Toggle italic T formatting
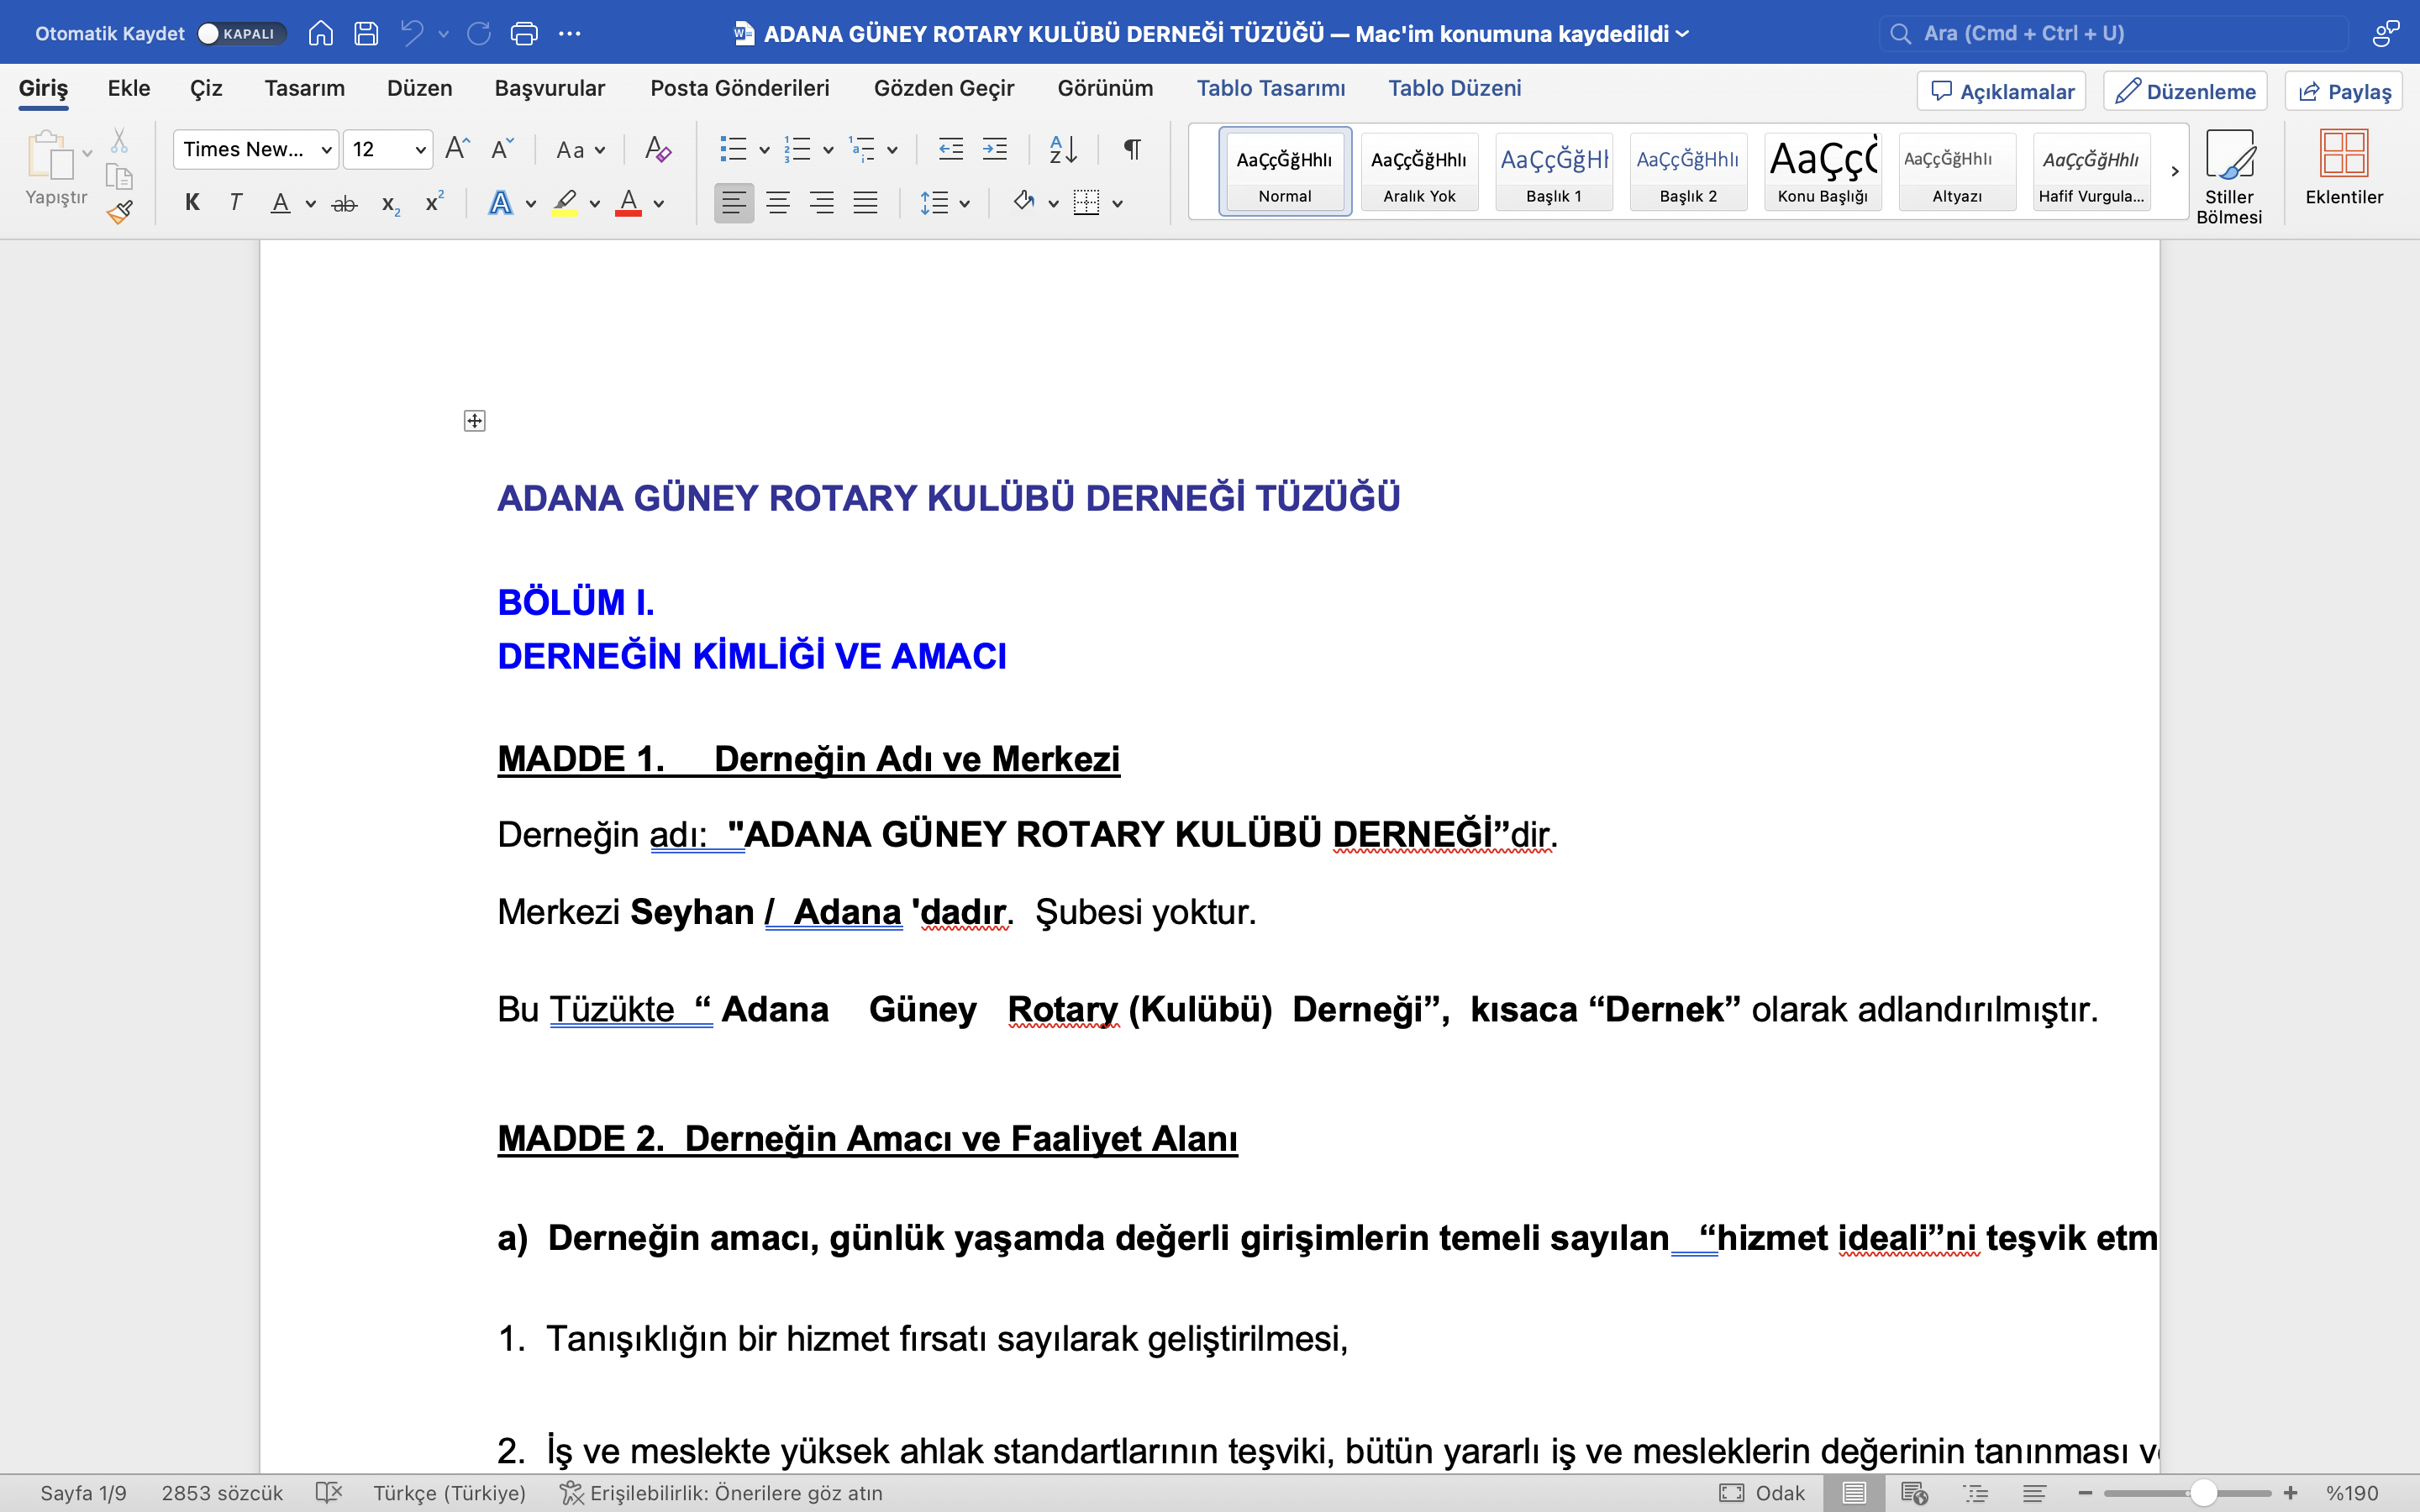The height and width of the screenshot is (1512, 2420). click(x=235, y=204)
